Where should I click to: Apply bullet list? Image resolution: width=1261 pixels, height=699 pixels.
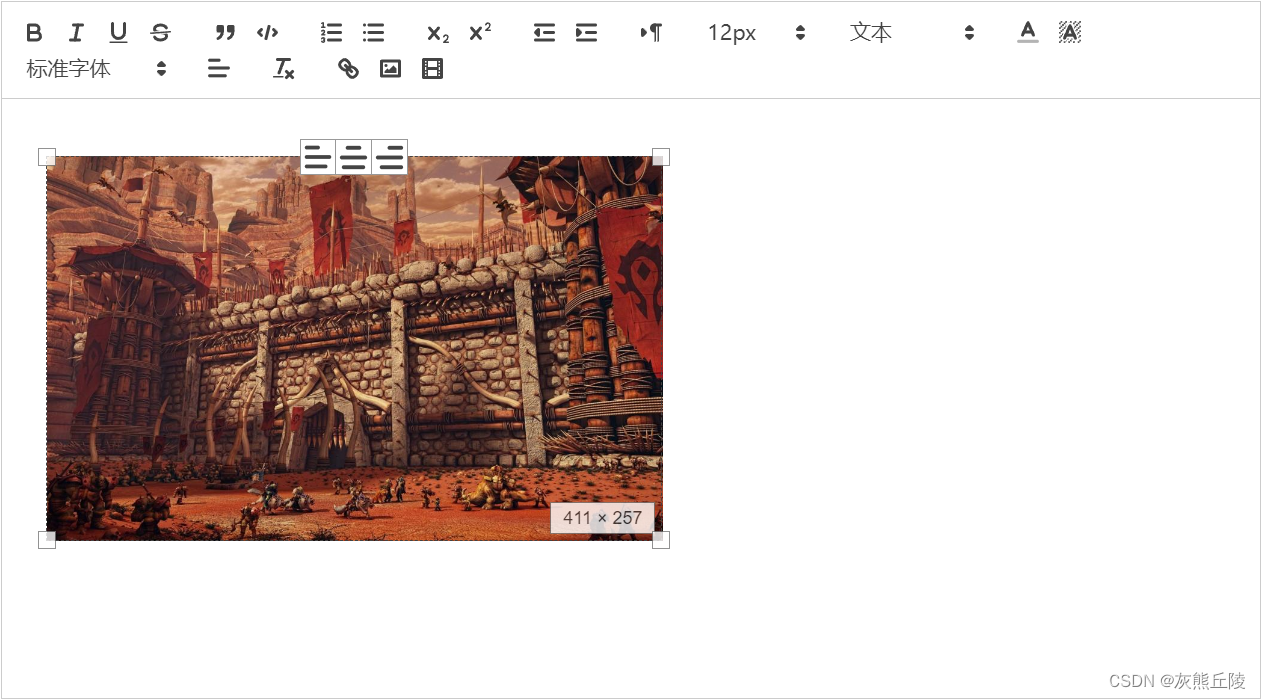373,33
